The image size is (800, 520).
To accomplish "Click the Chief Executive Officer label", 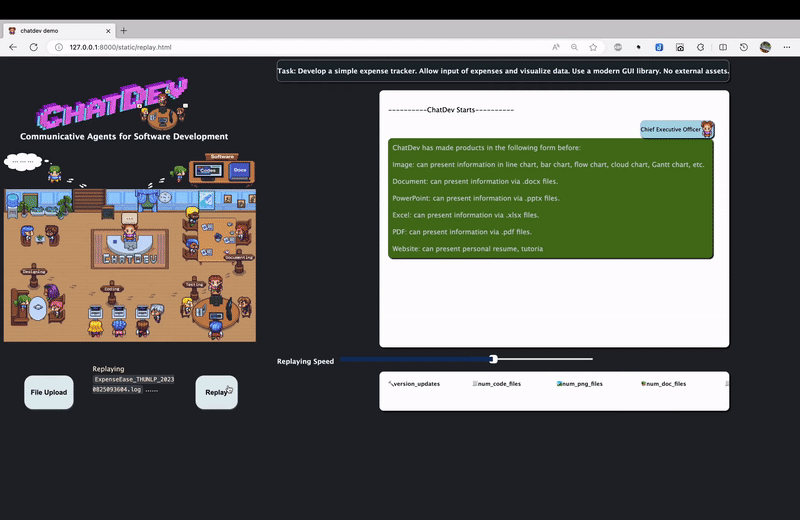I will 670,130.
